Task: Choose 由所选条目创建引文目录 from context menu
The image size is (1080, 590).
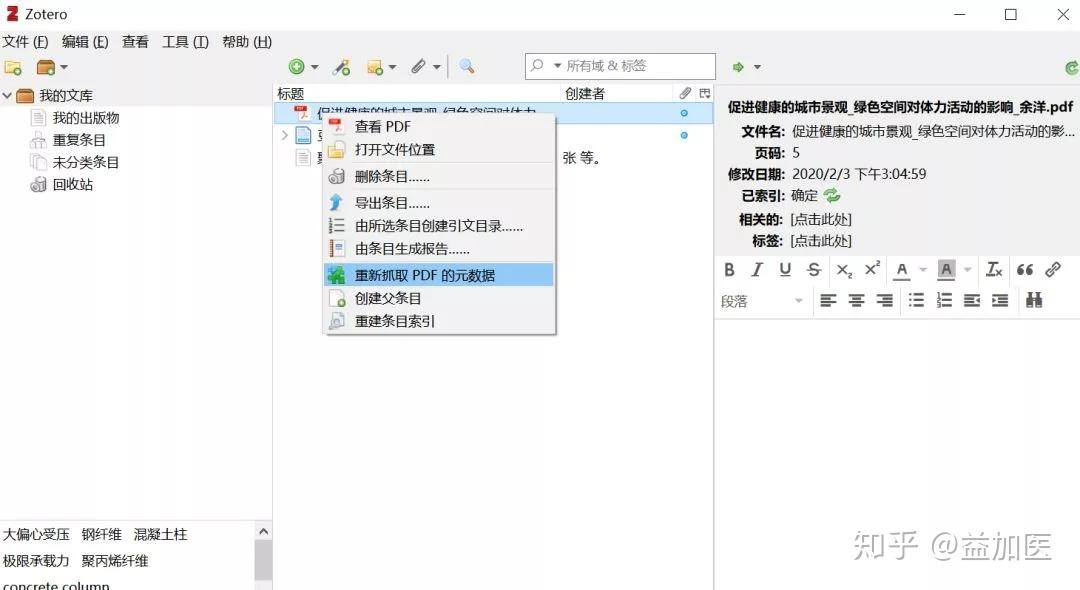Action: (439, 226)
